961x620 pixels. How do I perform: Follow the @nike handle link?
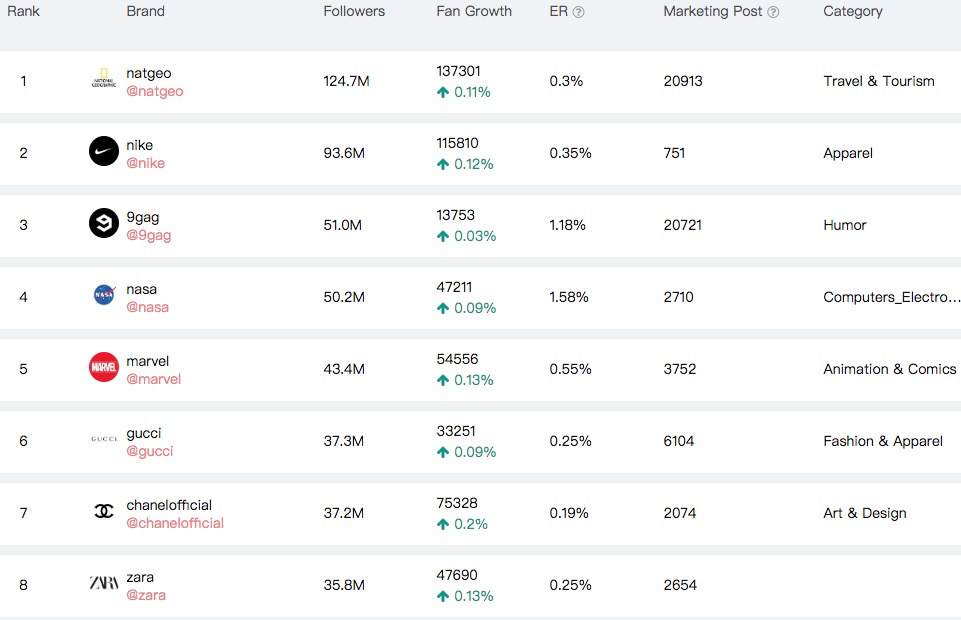tap(145, 164)
